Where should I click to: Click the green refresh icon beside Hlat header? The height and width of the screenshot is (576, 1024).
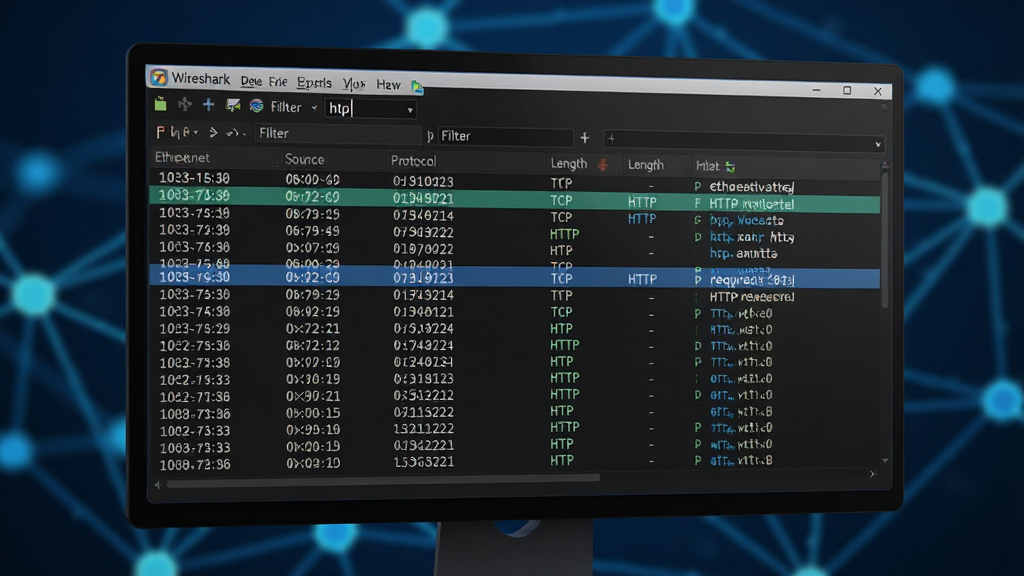pos(730,167)
